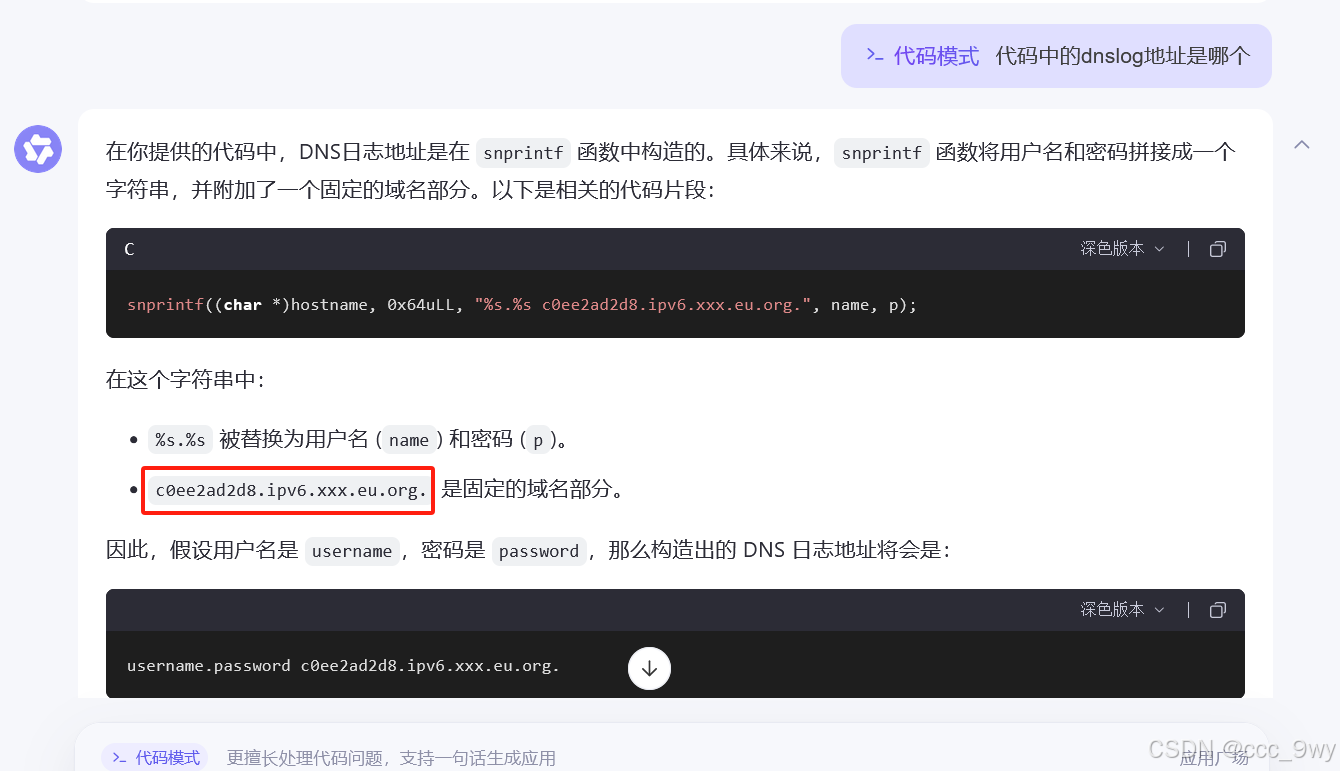Click the text 在这个字符串中:

185,380
